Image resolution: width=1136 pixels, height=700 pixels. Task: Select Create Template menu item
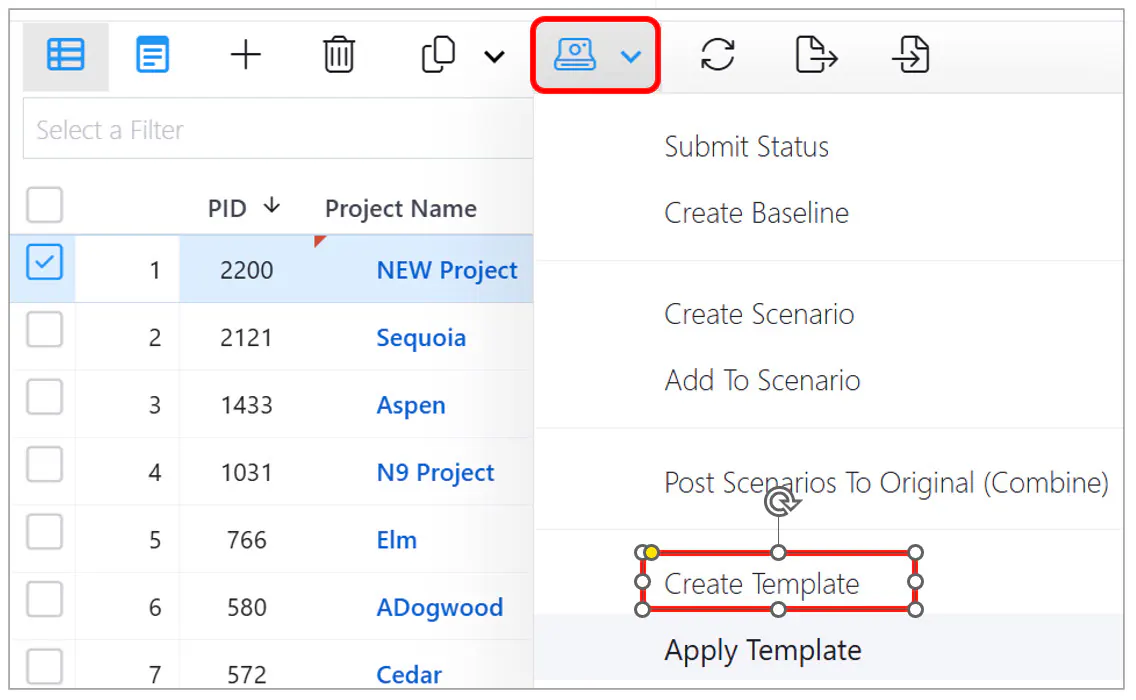point(761,584)
